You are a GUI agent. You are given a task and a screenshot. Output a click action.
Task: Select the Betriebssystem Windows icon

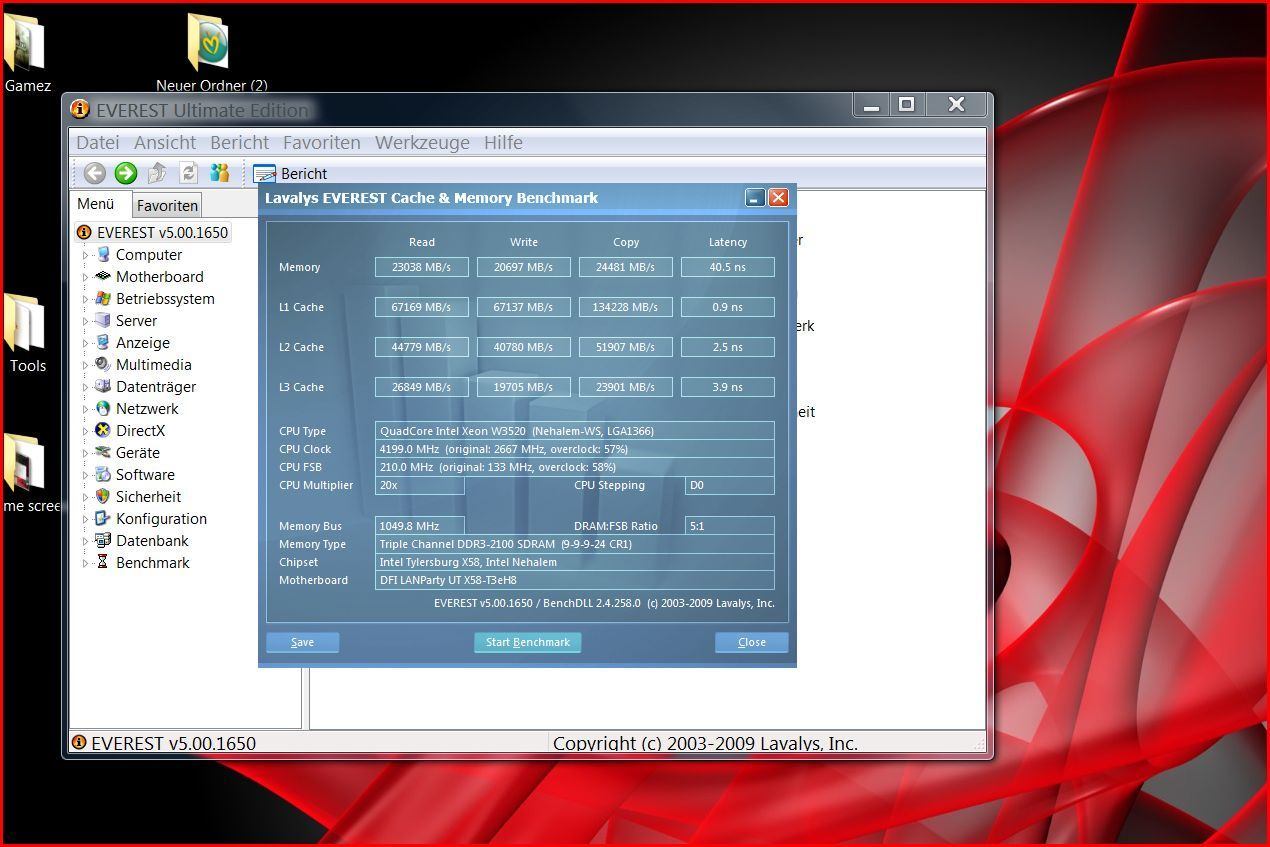(x=102, y=299)
